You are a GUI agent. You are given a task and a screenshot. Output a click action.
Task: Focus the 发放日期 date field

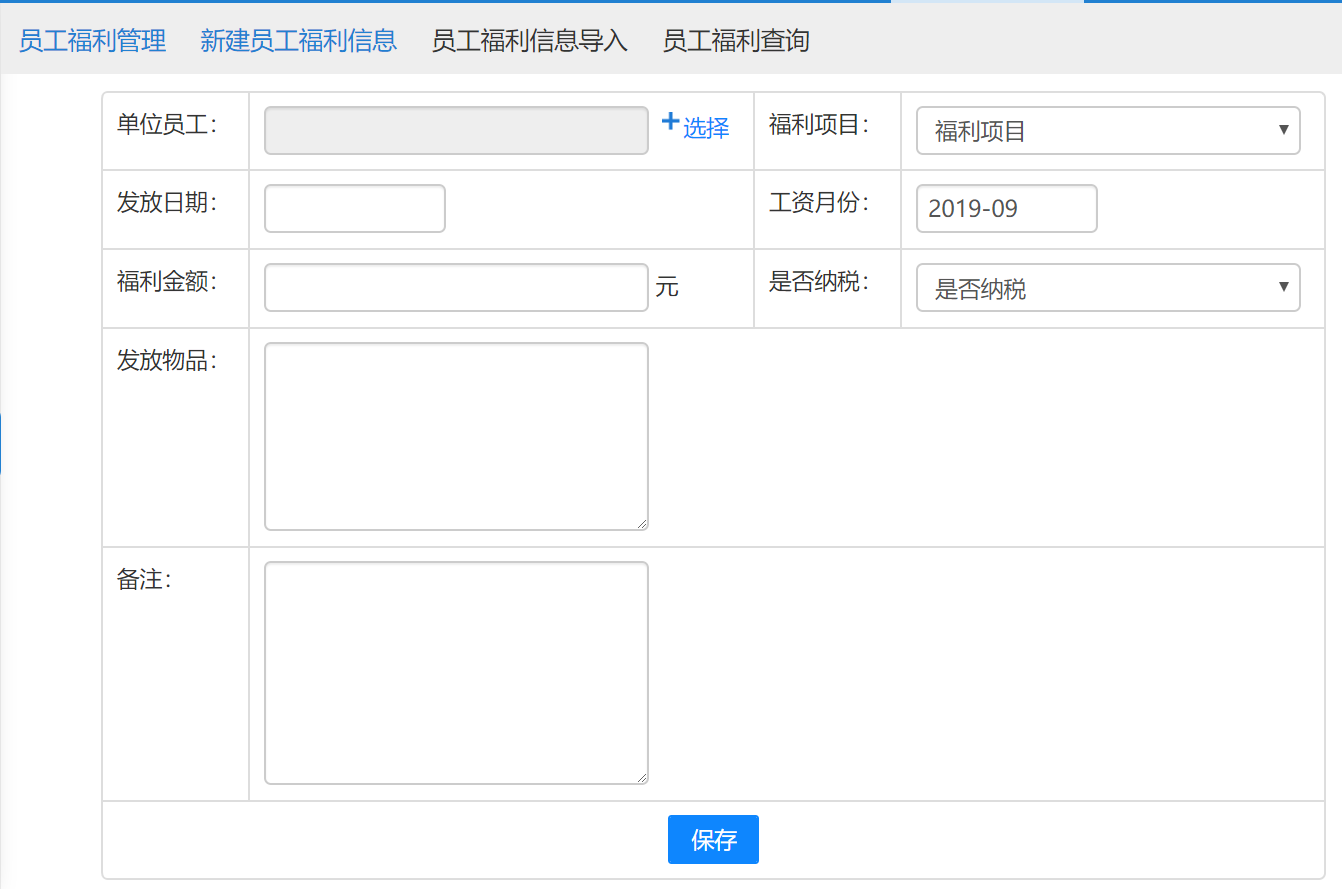(355, 209)
